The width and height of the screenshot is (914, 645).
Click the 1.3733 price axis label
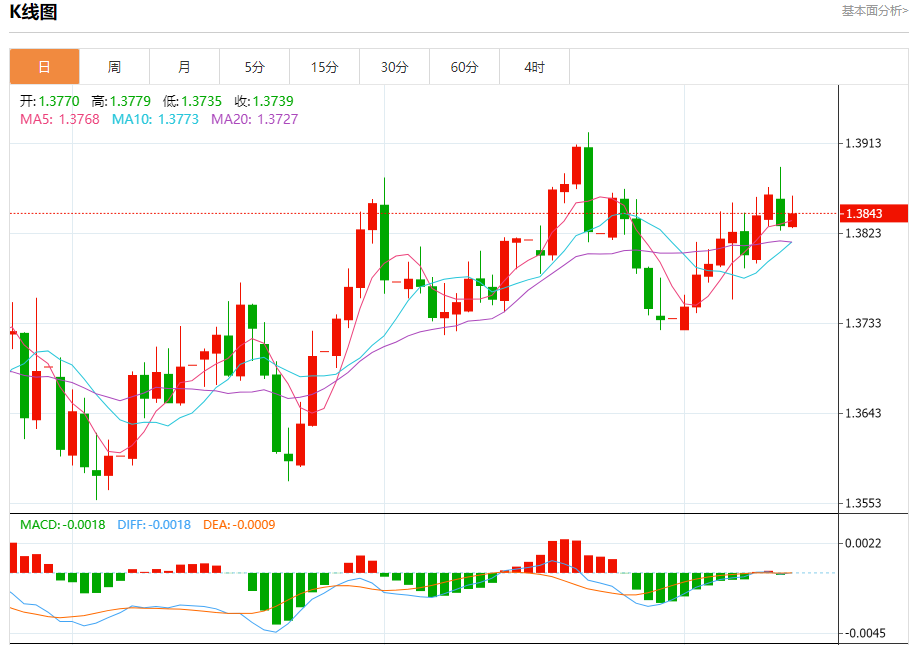pyautogui.click(x=863, y=323)
